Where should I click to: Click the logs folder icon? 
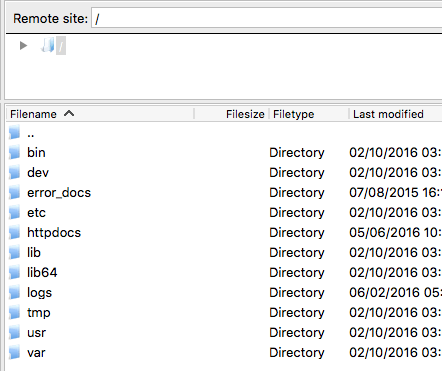[x=15, y=292]
